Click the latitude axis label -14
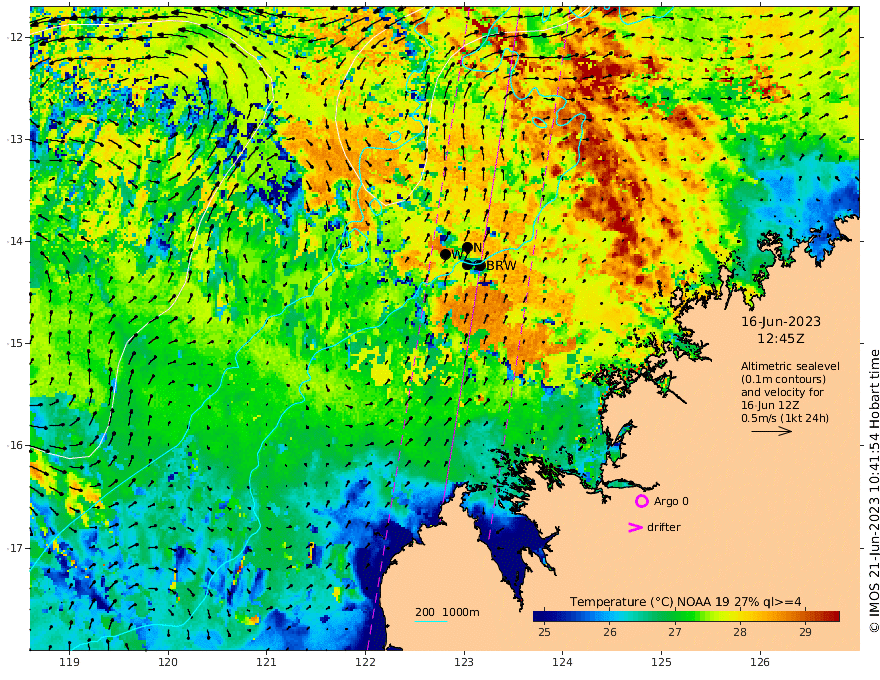Screen dimensions: 880x680 click(x=16, y=241)
